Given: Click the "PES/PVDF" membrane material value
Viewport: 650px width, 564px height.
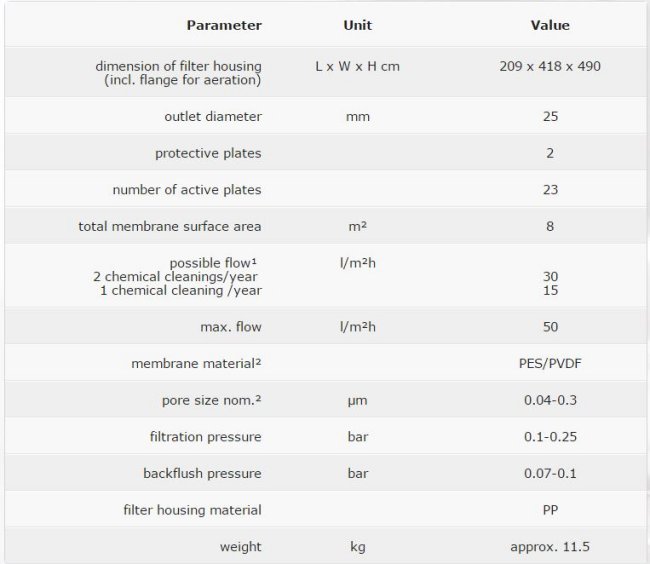Looking at the screenshot, I should (549, 364).
